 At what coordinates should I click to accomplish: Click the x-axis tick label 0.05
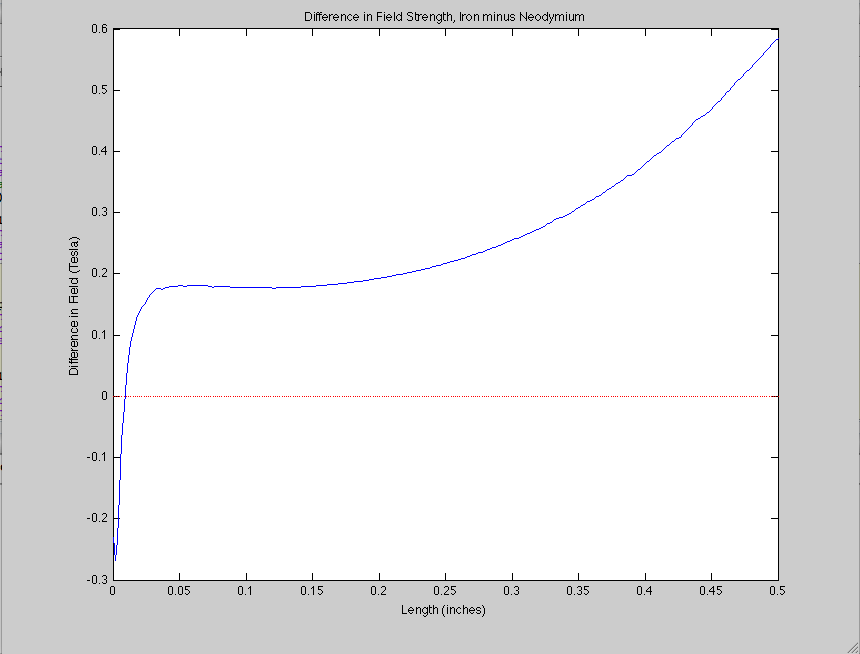pyautogui.click(x=179, y=592)
